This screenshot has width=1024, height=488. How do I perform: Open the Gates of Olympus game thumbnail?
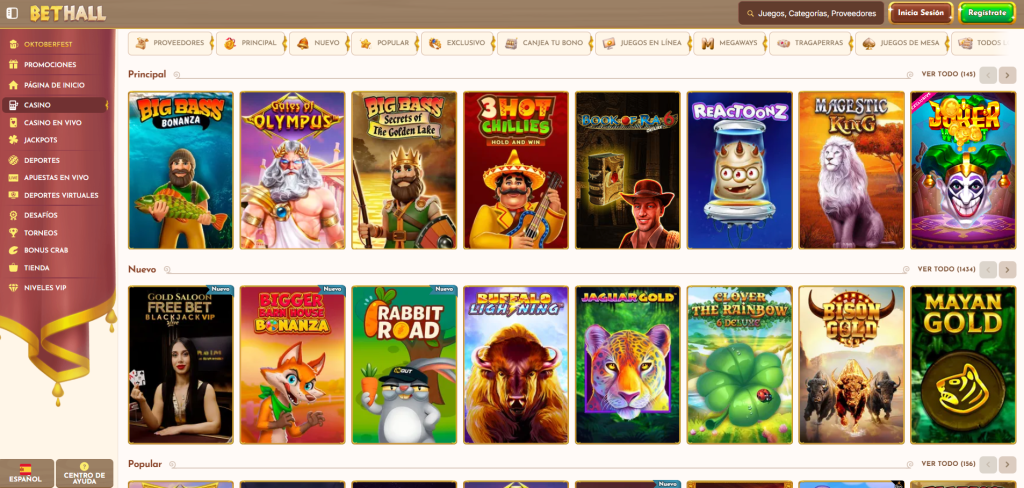[x=293, y=170]
